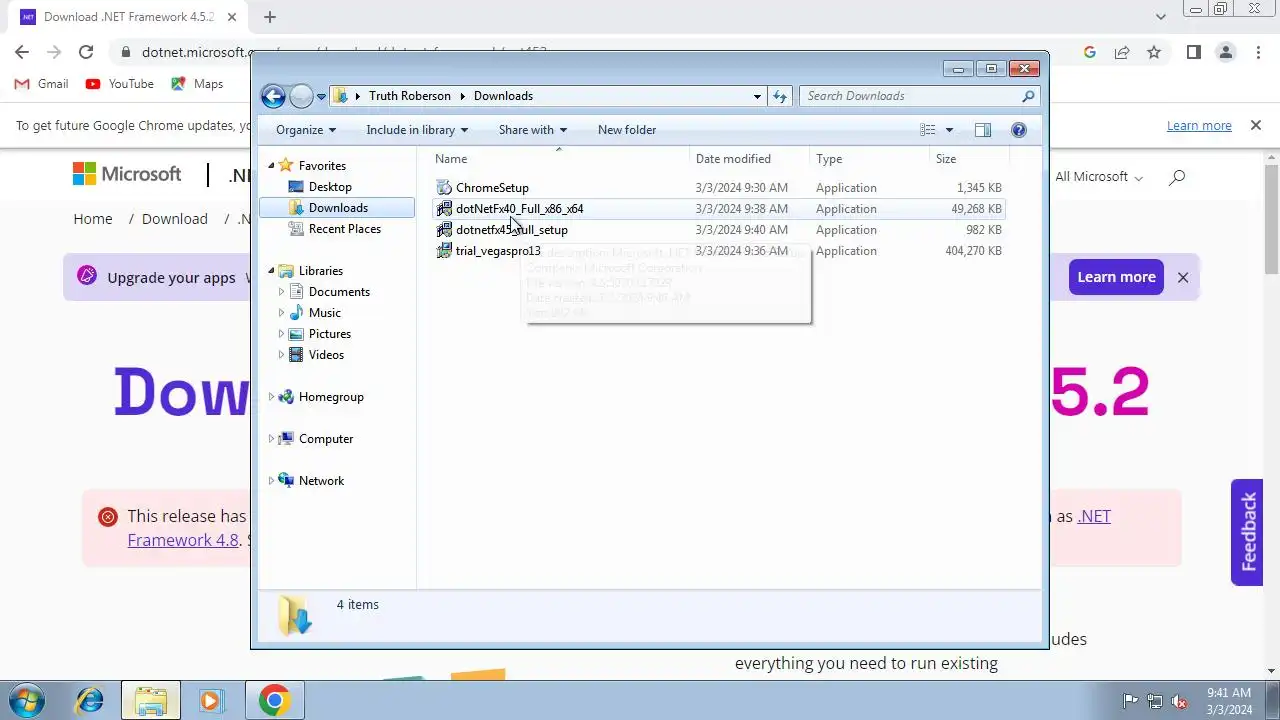Collapse the Libraries group
This screenshot has width=1280, height=720.
[x=271, y=271]
